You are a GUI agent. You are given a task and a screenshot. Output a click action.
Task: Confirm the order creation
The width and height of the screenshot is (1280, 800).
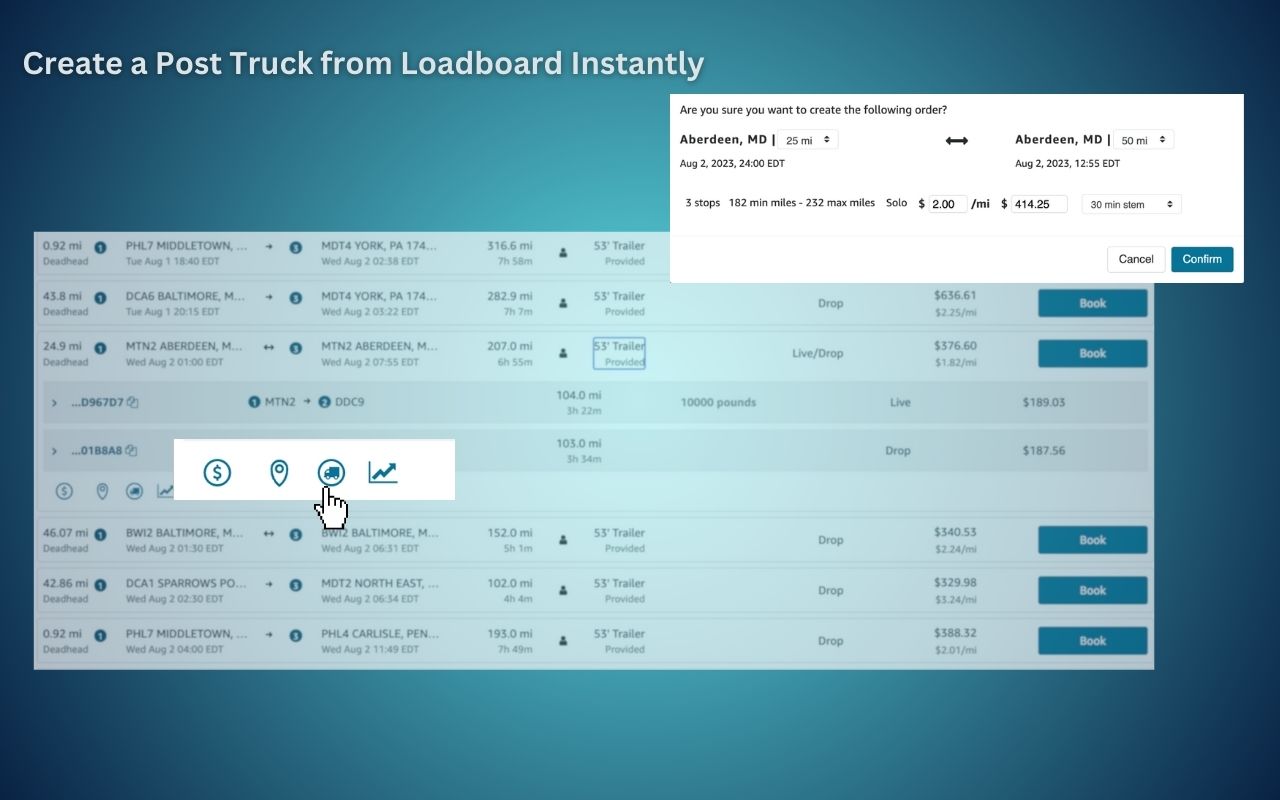tap(1202, 259)
